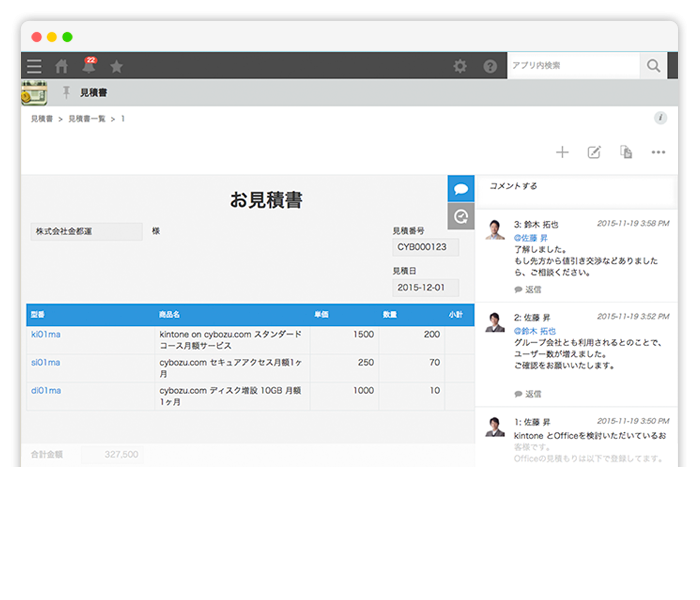This screenshot has height=600, width=700.
Task: Click the コメントする comment box
Action: (576, 192)
